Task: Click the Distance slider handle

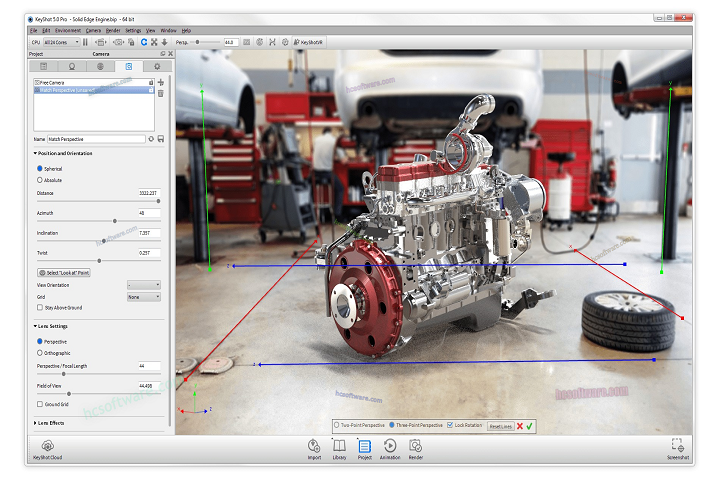Action: point(158,201)
